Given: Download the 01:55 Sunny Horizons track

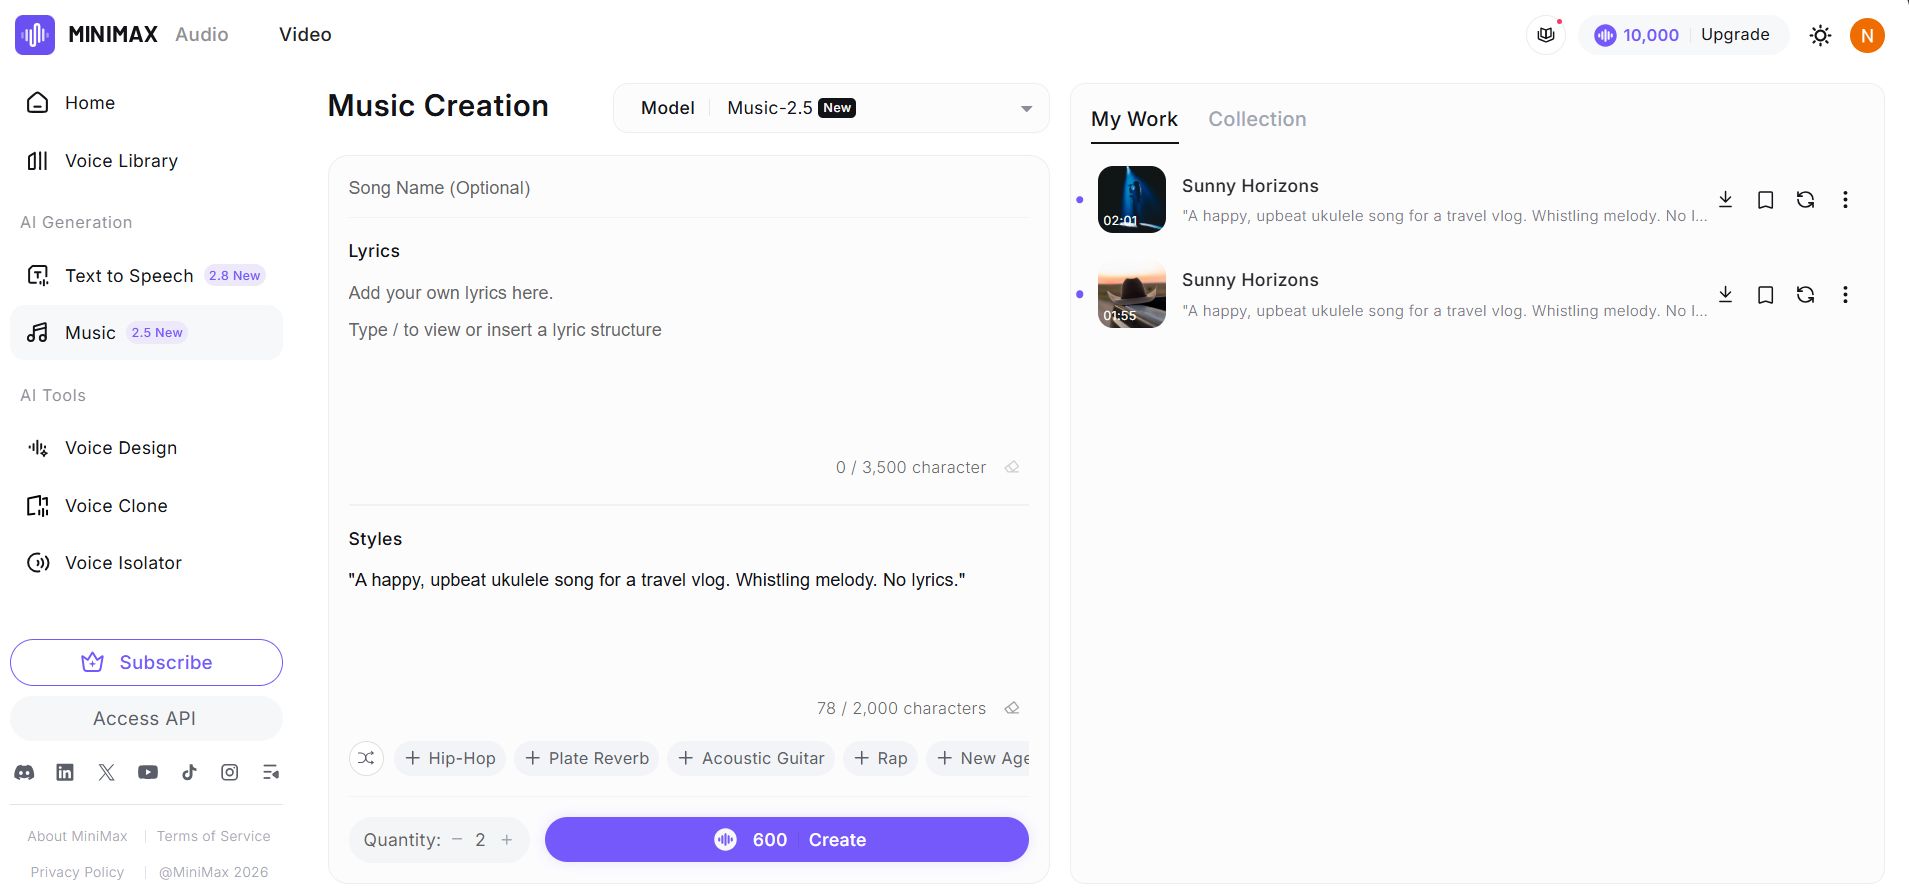Looking at the screenshot, I should [1725, 295].
